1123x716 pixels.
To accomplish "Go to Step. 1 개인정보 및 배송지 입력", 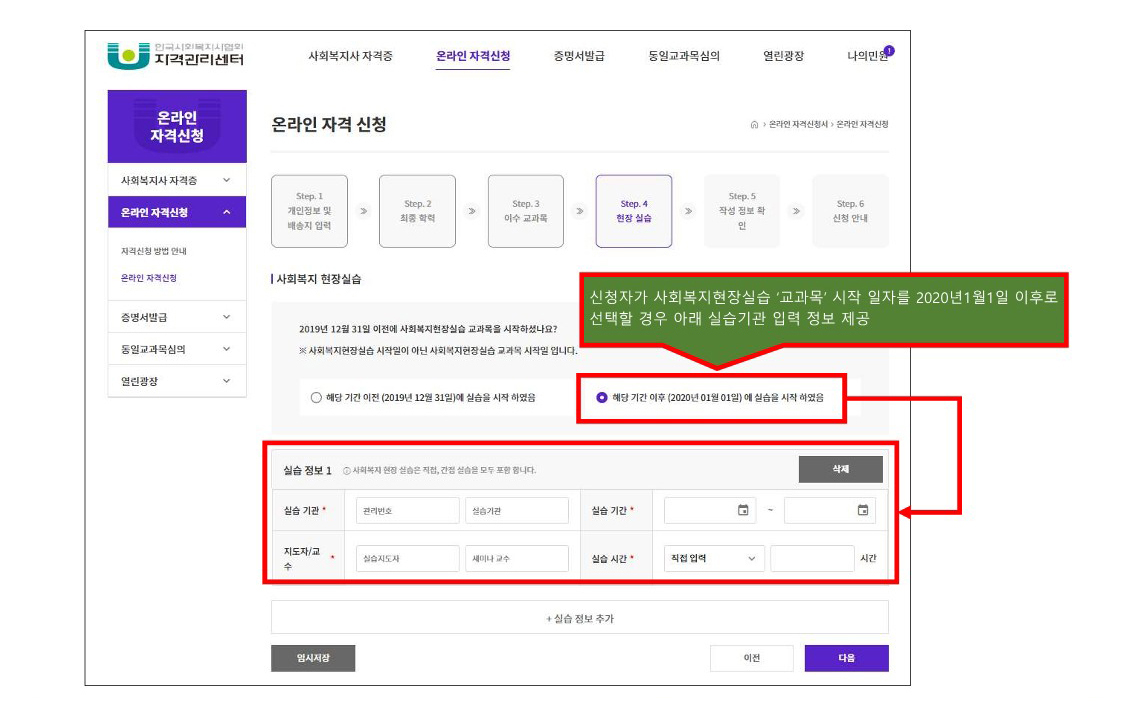I will (309, 211).
